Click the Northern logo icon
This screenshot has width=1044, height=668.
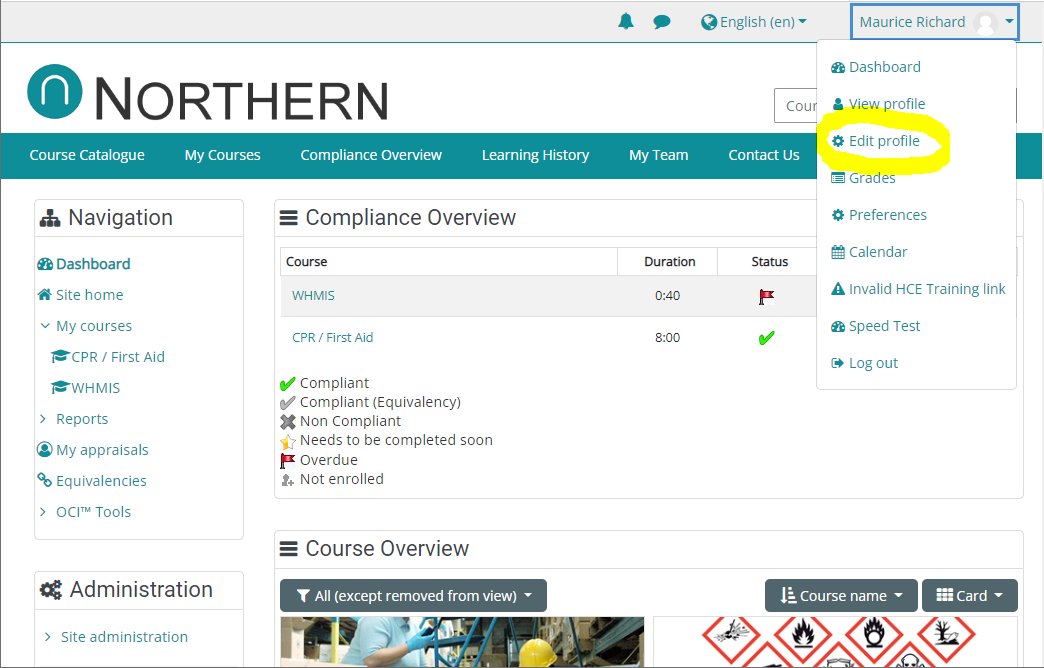[x=55, y=92]
